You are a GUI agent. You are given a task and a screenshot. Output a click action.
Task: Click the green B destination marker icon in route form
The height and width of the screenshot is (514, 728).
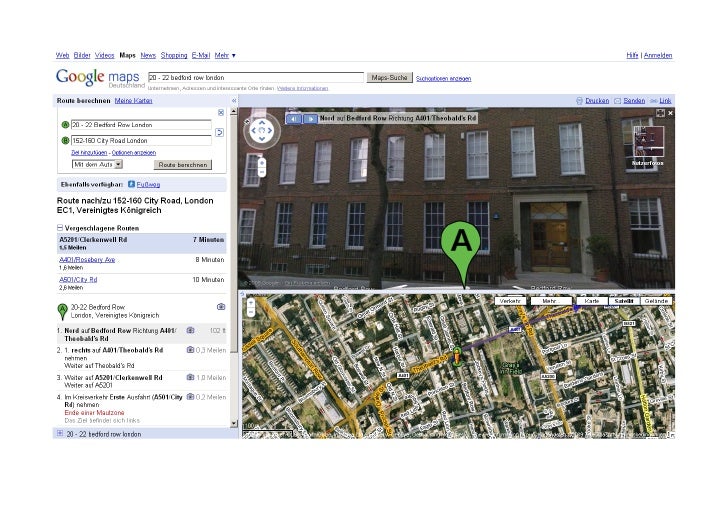[x=65, y=140]
